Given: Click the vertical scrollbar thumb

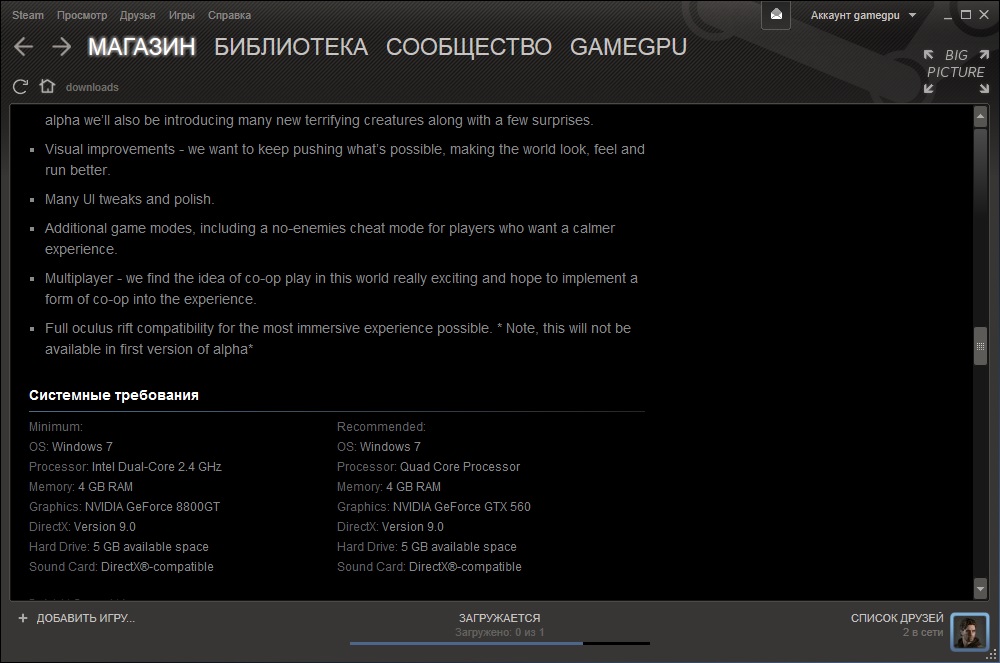Looking at the screenshot, I should point(981,346).
